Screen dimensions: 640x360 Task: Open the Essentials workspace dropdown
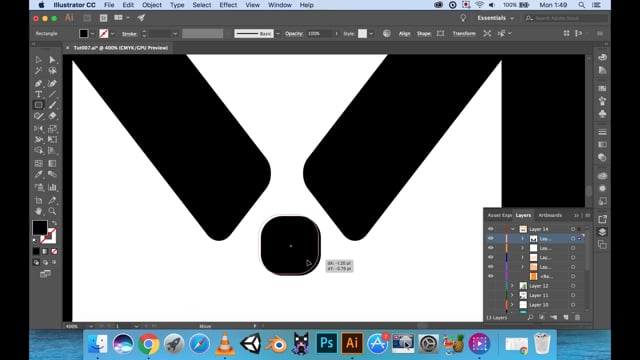pos(496,18)
